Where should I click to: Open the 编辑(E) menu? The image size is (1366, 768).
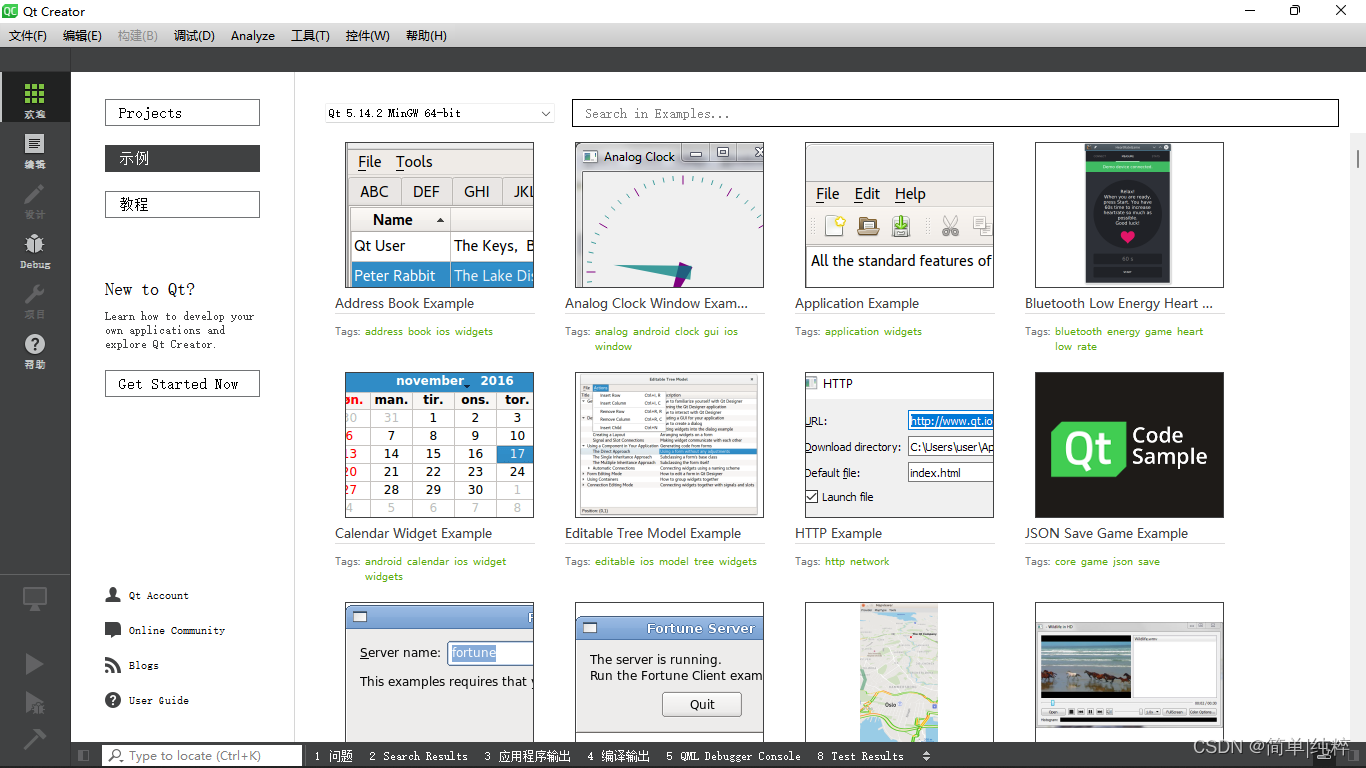click(82, 35)
